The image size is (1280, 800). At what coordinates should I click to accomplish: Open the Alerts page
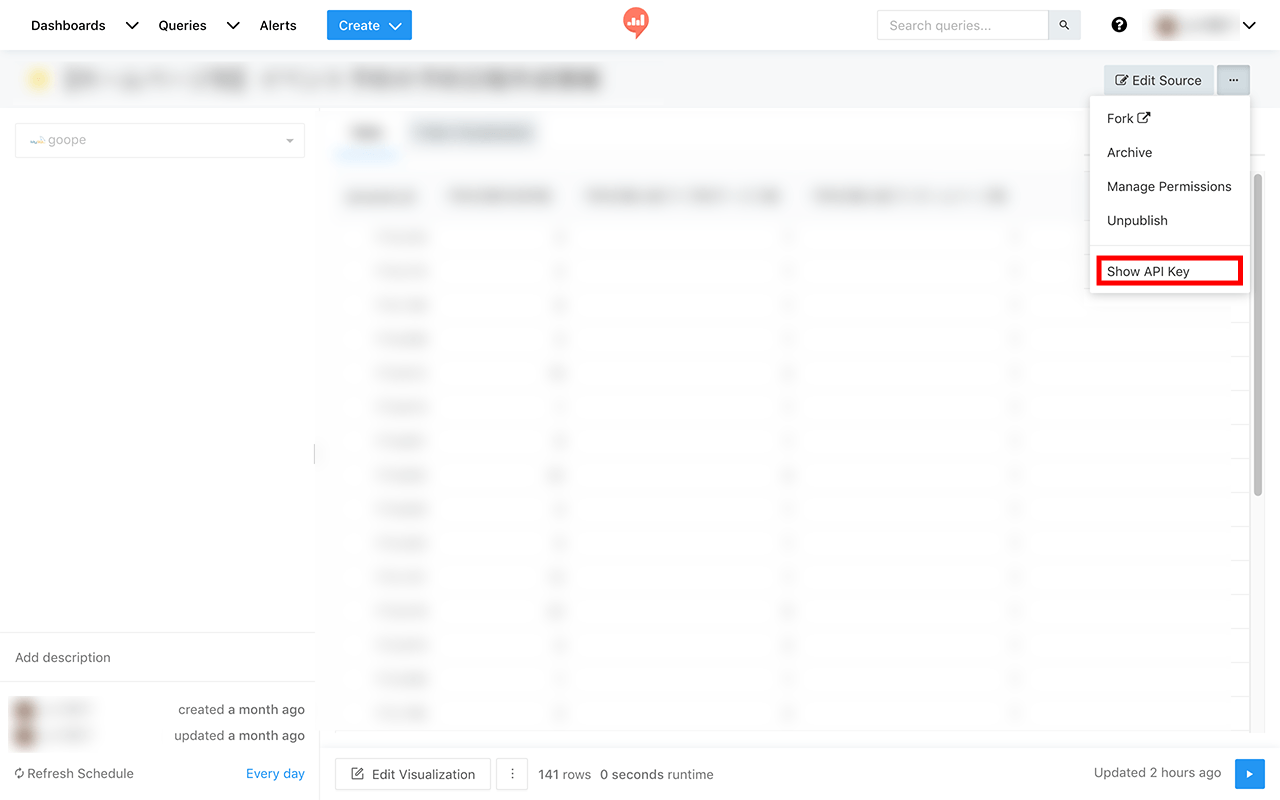278,25
